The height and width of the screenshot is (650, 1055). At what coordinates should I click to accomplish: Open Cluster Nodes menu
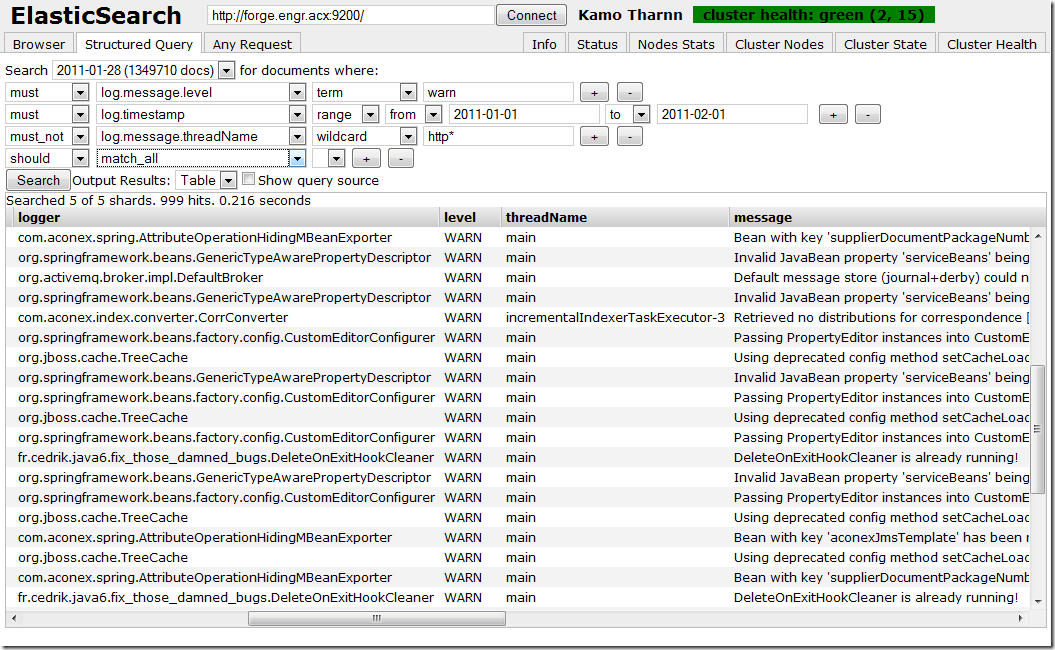tap(779, 44)
